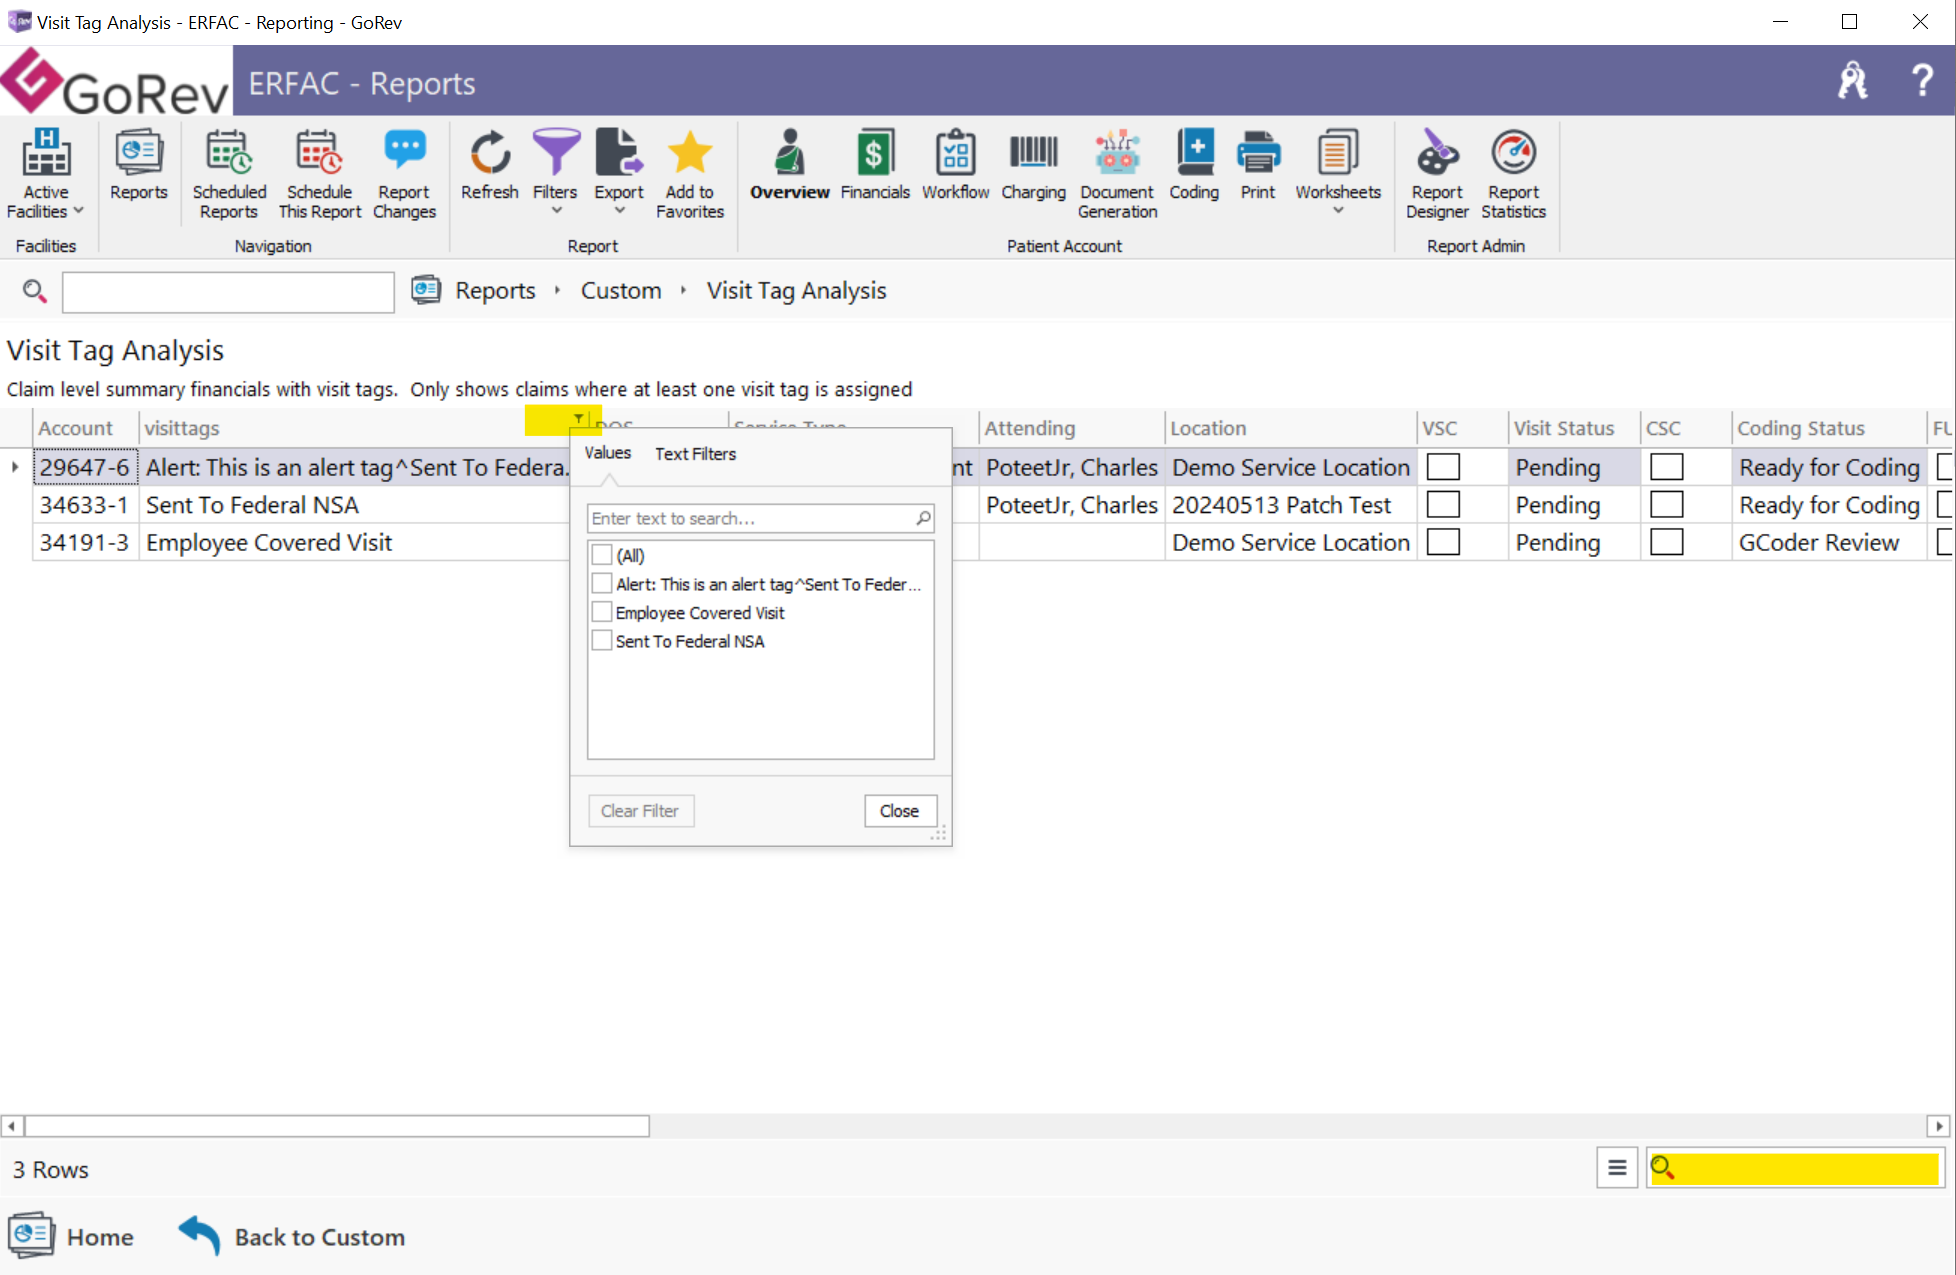This screenshot has width=1956, height=1275.
Task: Check the Employee Covered Visit filter value
Action: coord(602,612)
